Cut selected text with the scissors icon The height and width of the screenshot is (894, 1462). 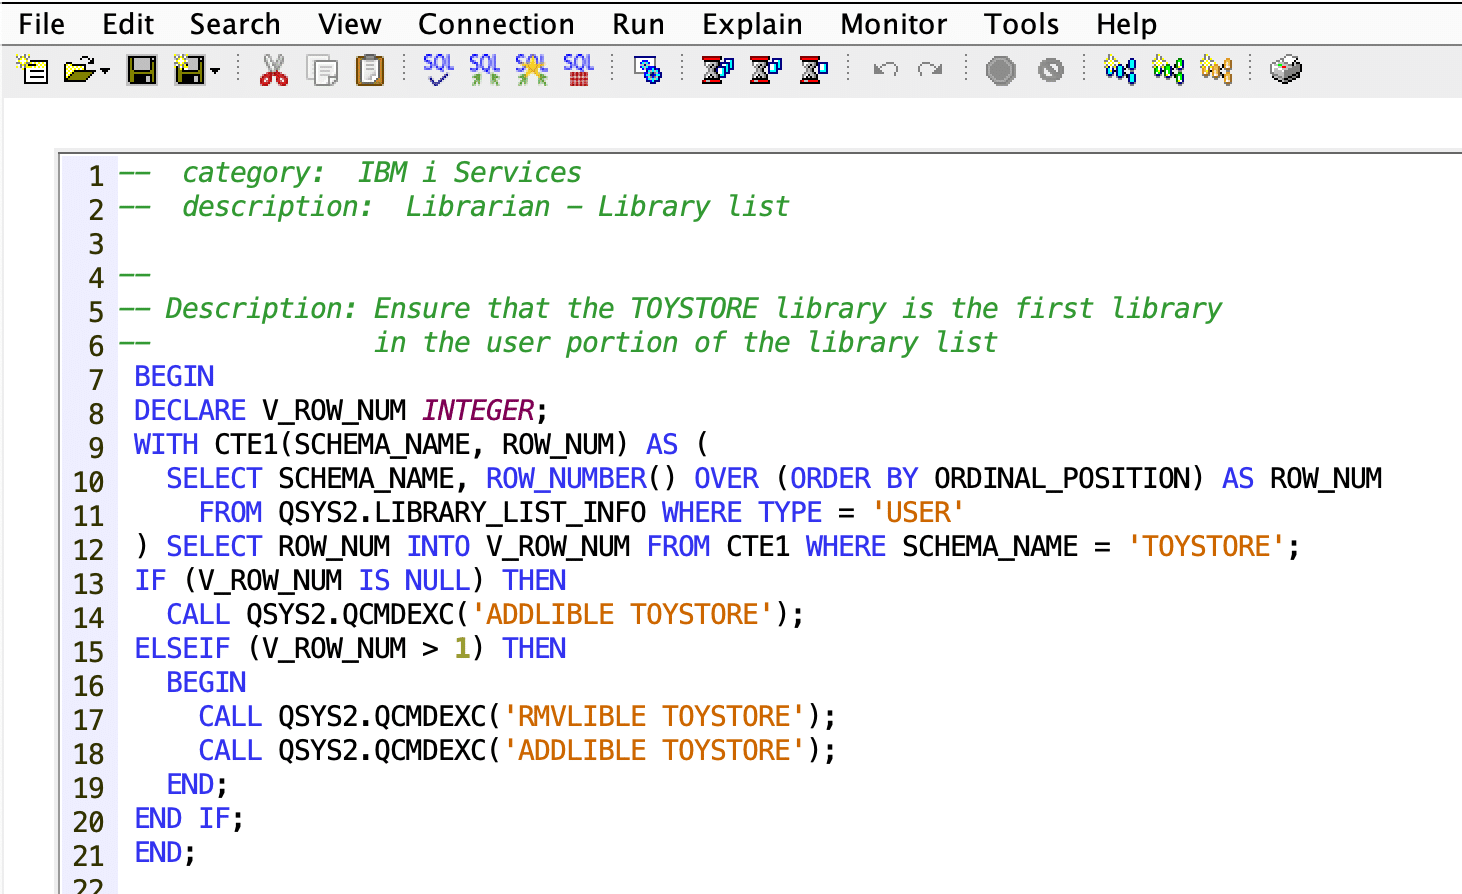273,70
